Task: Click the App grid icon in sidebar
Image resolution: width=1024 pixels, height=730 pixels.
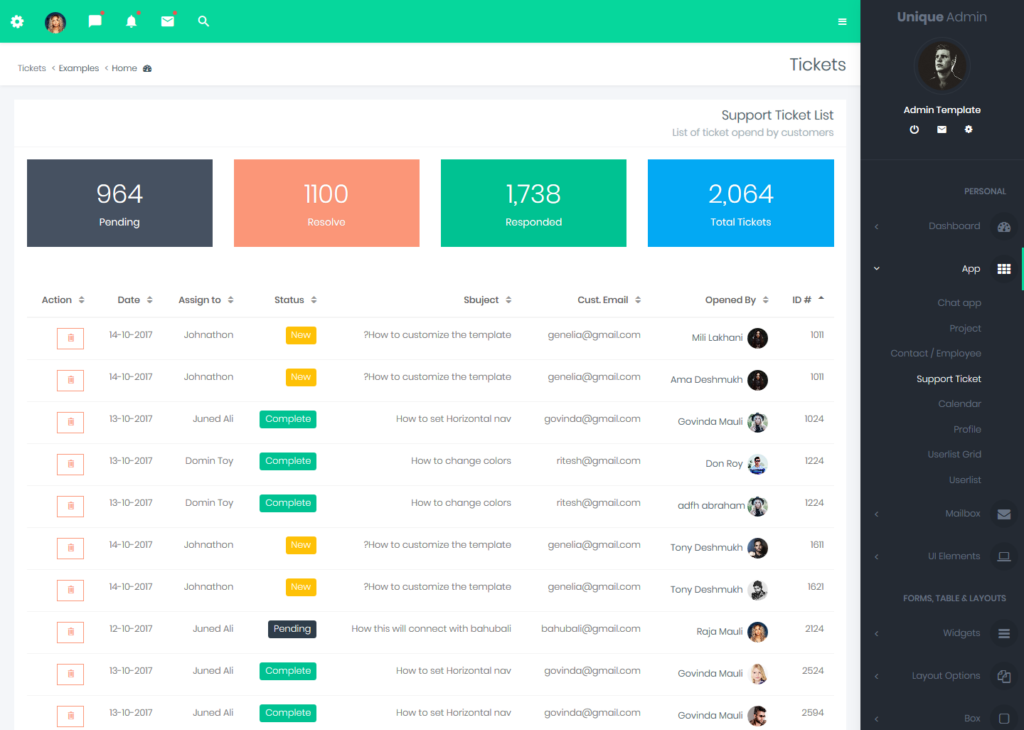Action: point(1004,268)
